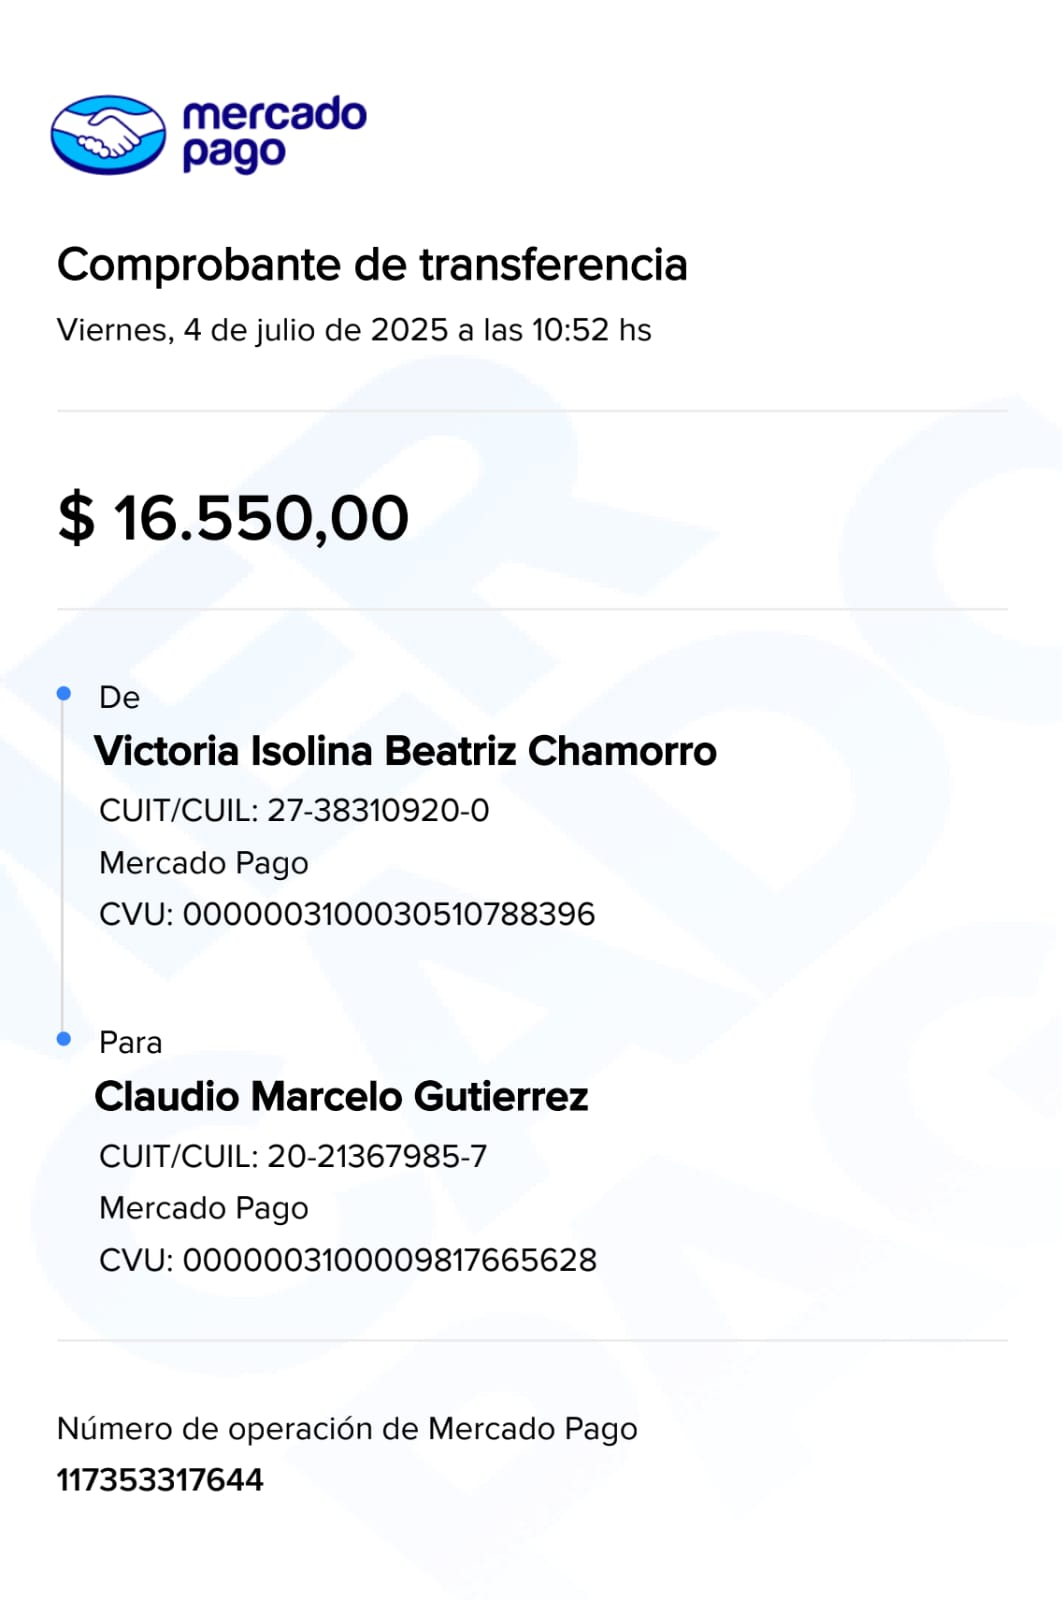Select operation number 117353317644
Image resolution: width=1063 pixels, height=1600 pixels.
click(x=160, y=1480)
